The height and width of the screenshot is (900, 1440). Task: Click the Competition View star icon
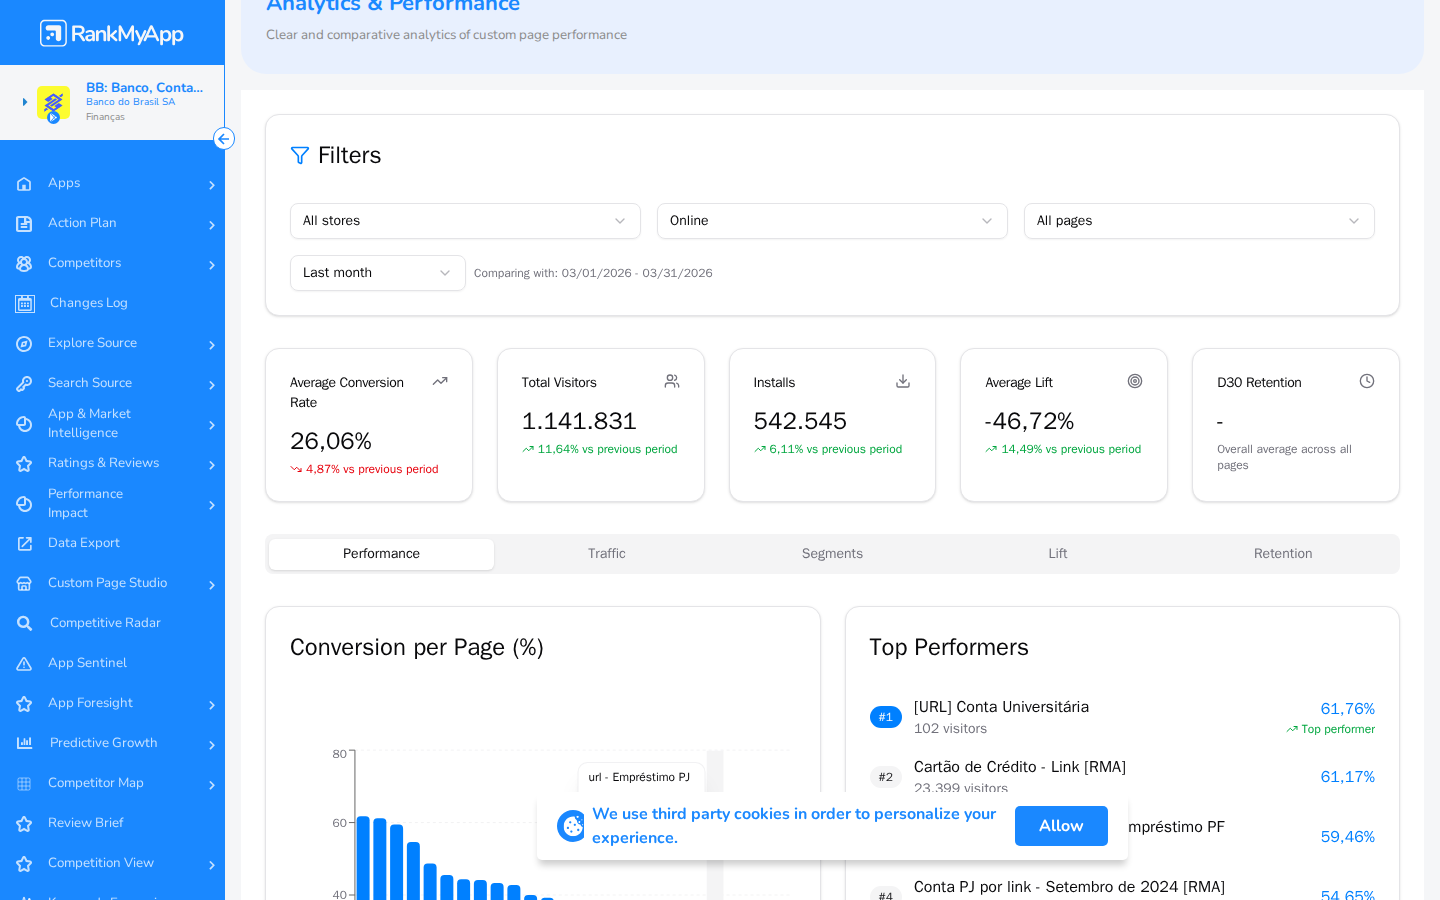coord(24,863)
